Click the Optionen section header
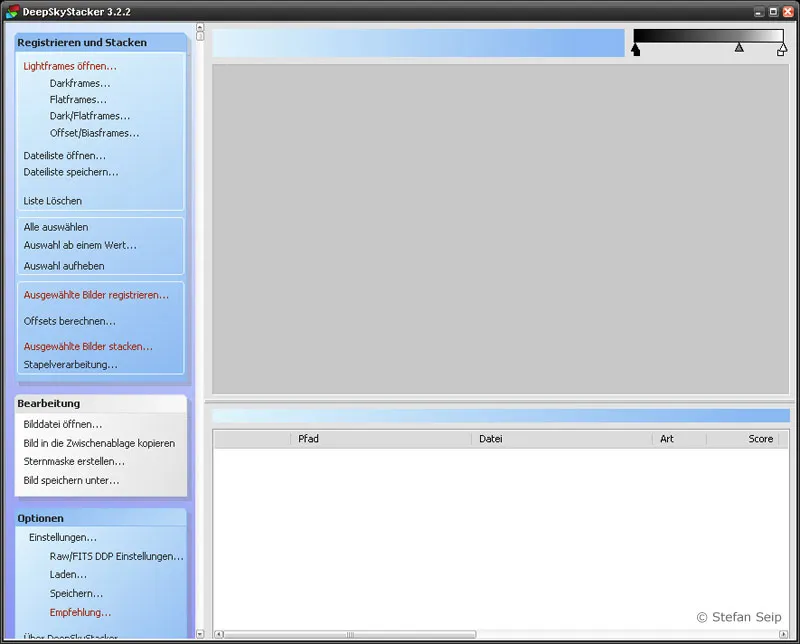The image size is (800, 644). 40,518
